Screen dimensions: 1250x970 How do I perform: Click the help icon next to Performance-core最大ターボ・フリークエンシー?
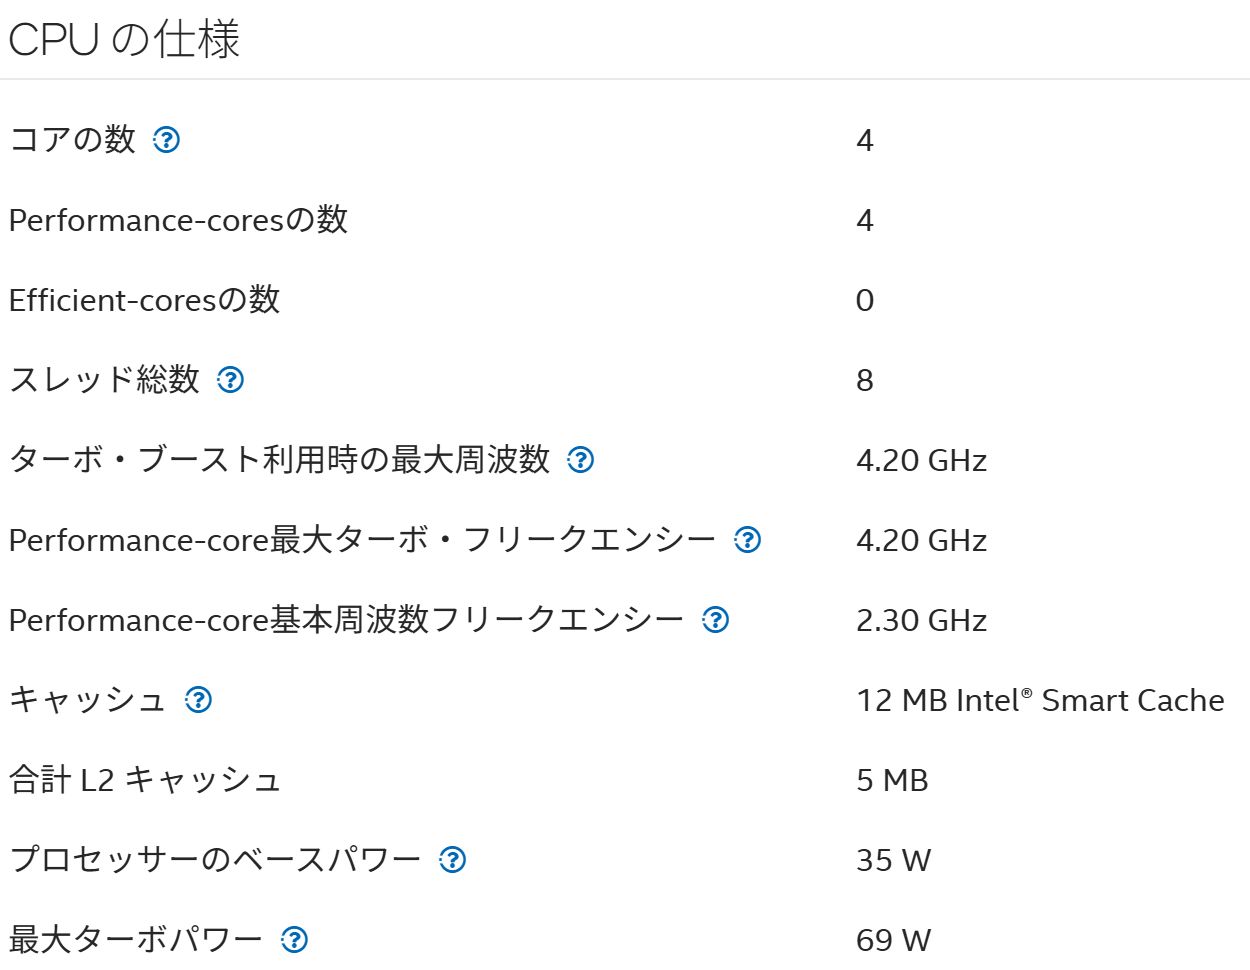point(748,540)
